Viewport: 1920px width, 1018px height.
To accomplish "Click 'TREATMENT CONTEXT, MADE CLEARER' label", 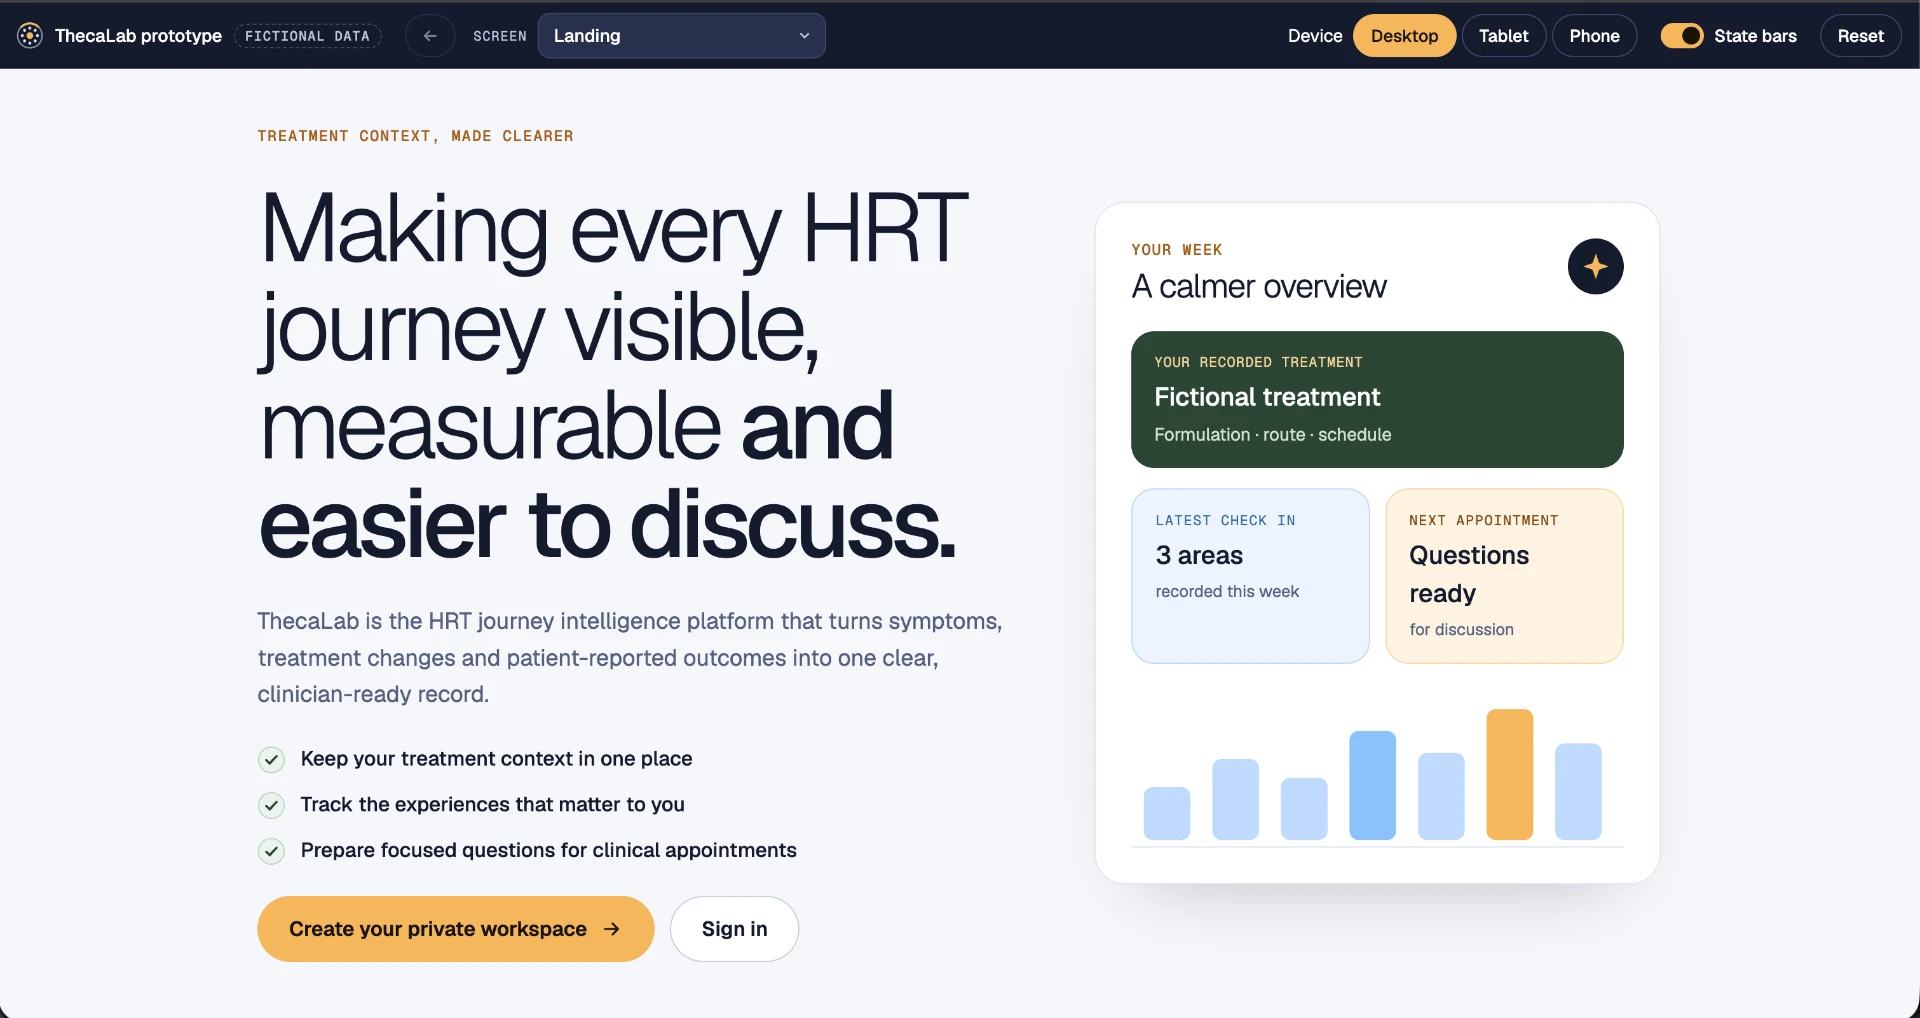I will [415, 136].
